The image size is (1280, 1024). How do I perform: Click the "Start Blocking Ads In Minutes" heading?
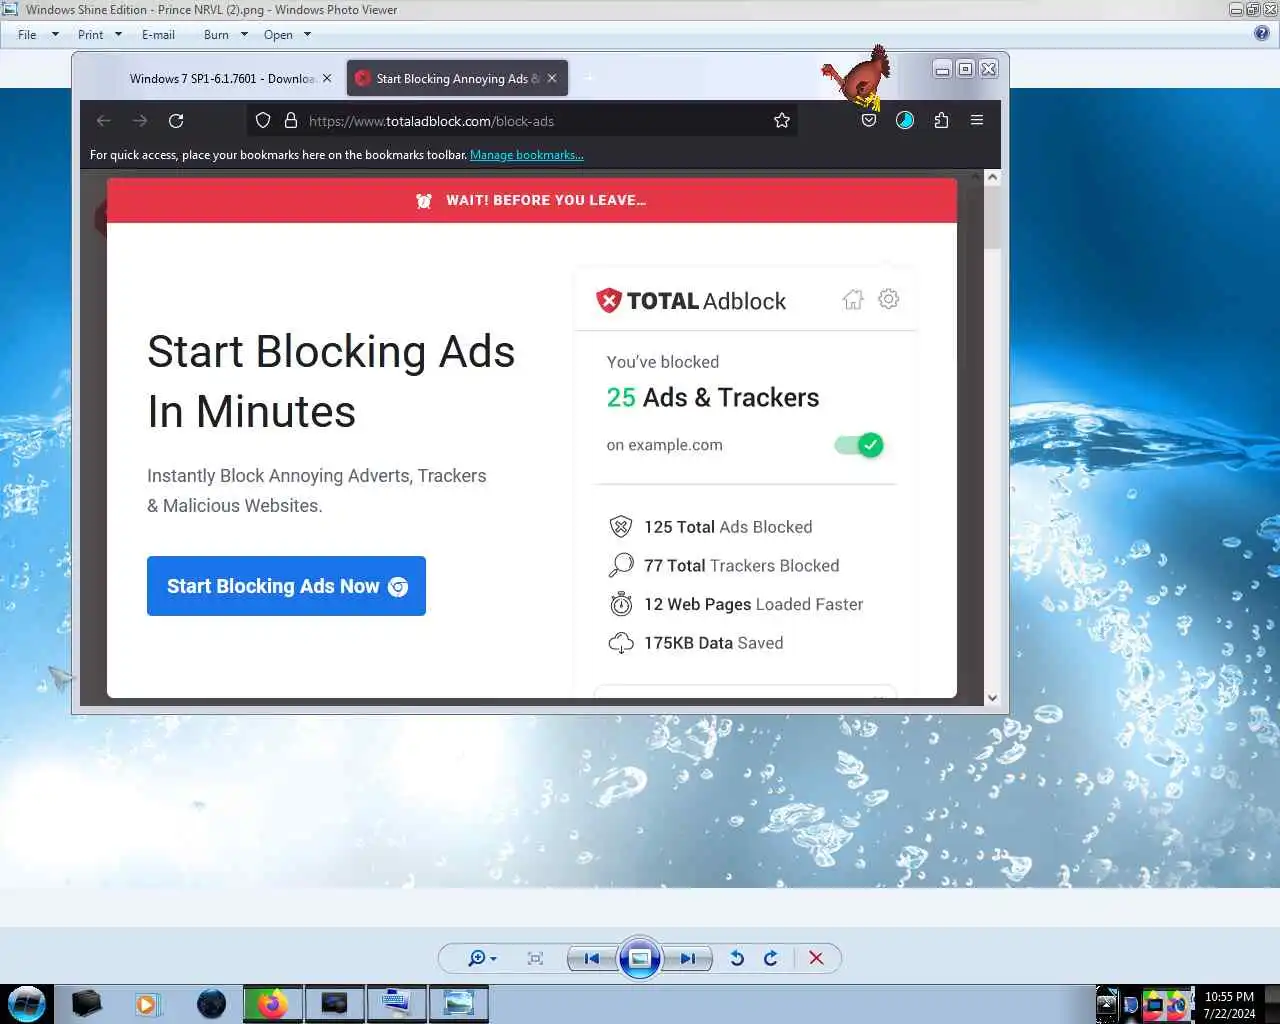coord(331,381)
